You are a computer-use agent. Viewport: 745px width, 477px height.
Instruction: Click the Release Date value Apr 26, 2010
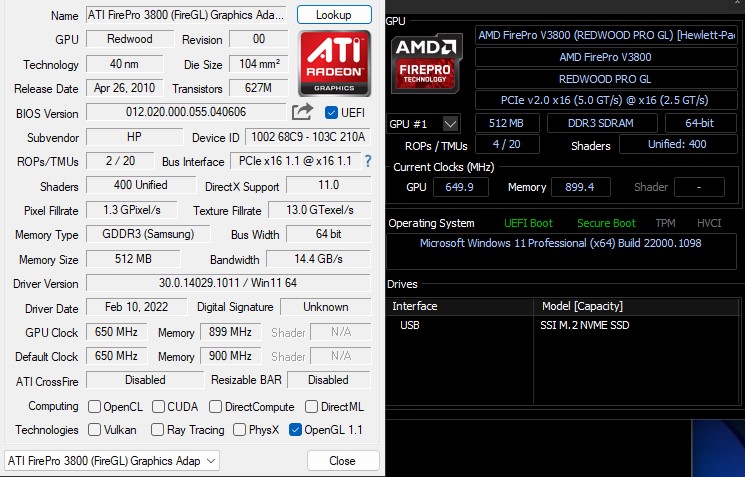(124, 88)
